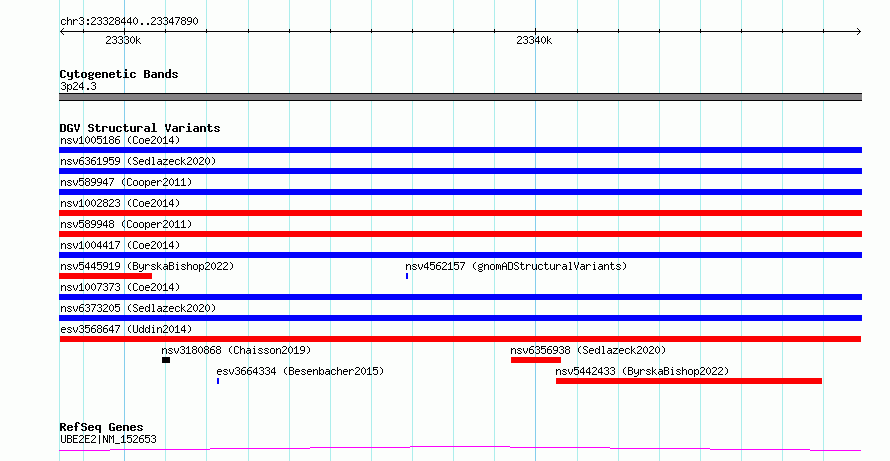Open the nsv6373205 (Sedlazeck2020) blue variant bar
This screenshot has height=461, width=890.
460,318
